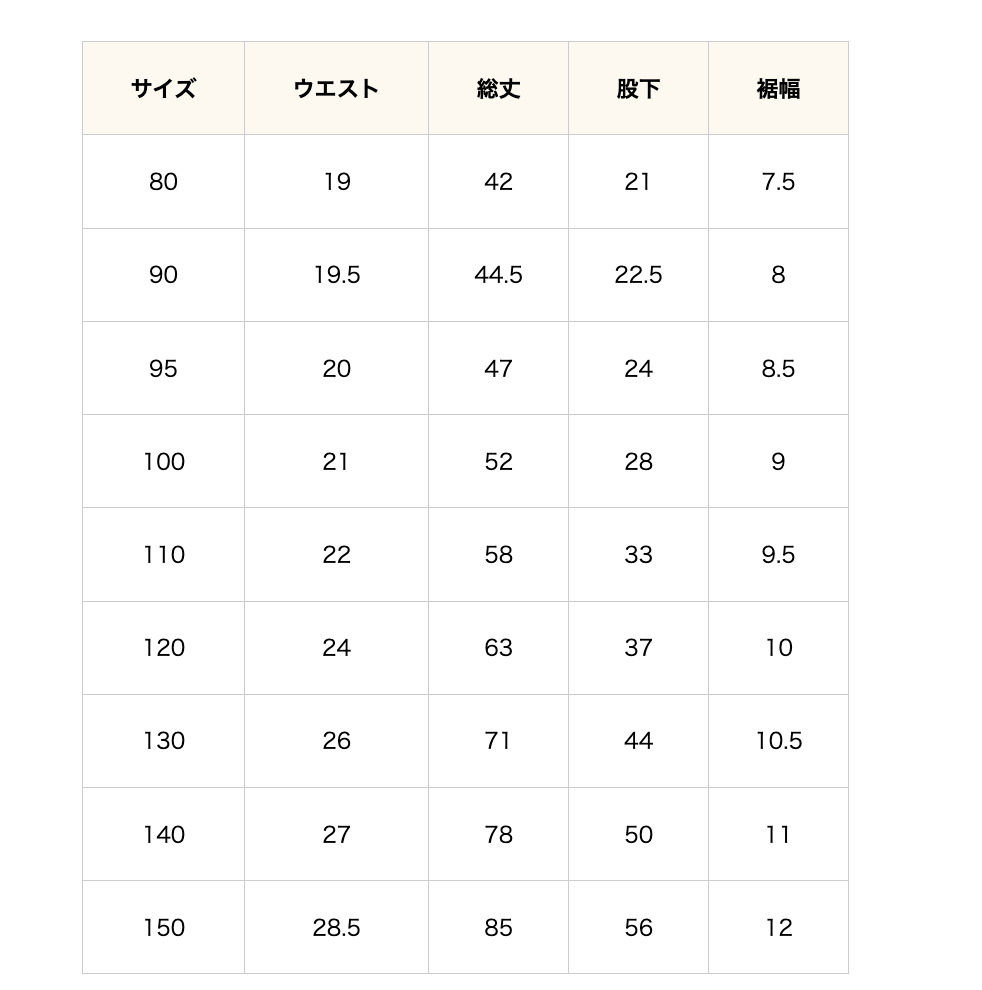Image resolution: width=982 pixels, height=990 pixels.
Task: Click the size 95 cell
Action: point(163,369)
